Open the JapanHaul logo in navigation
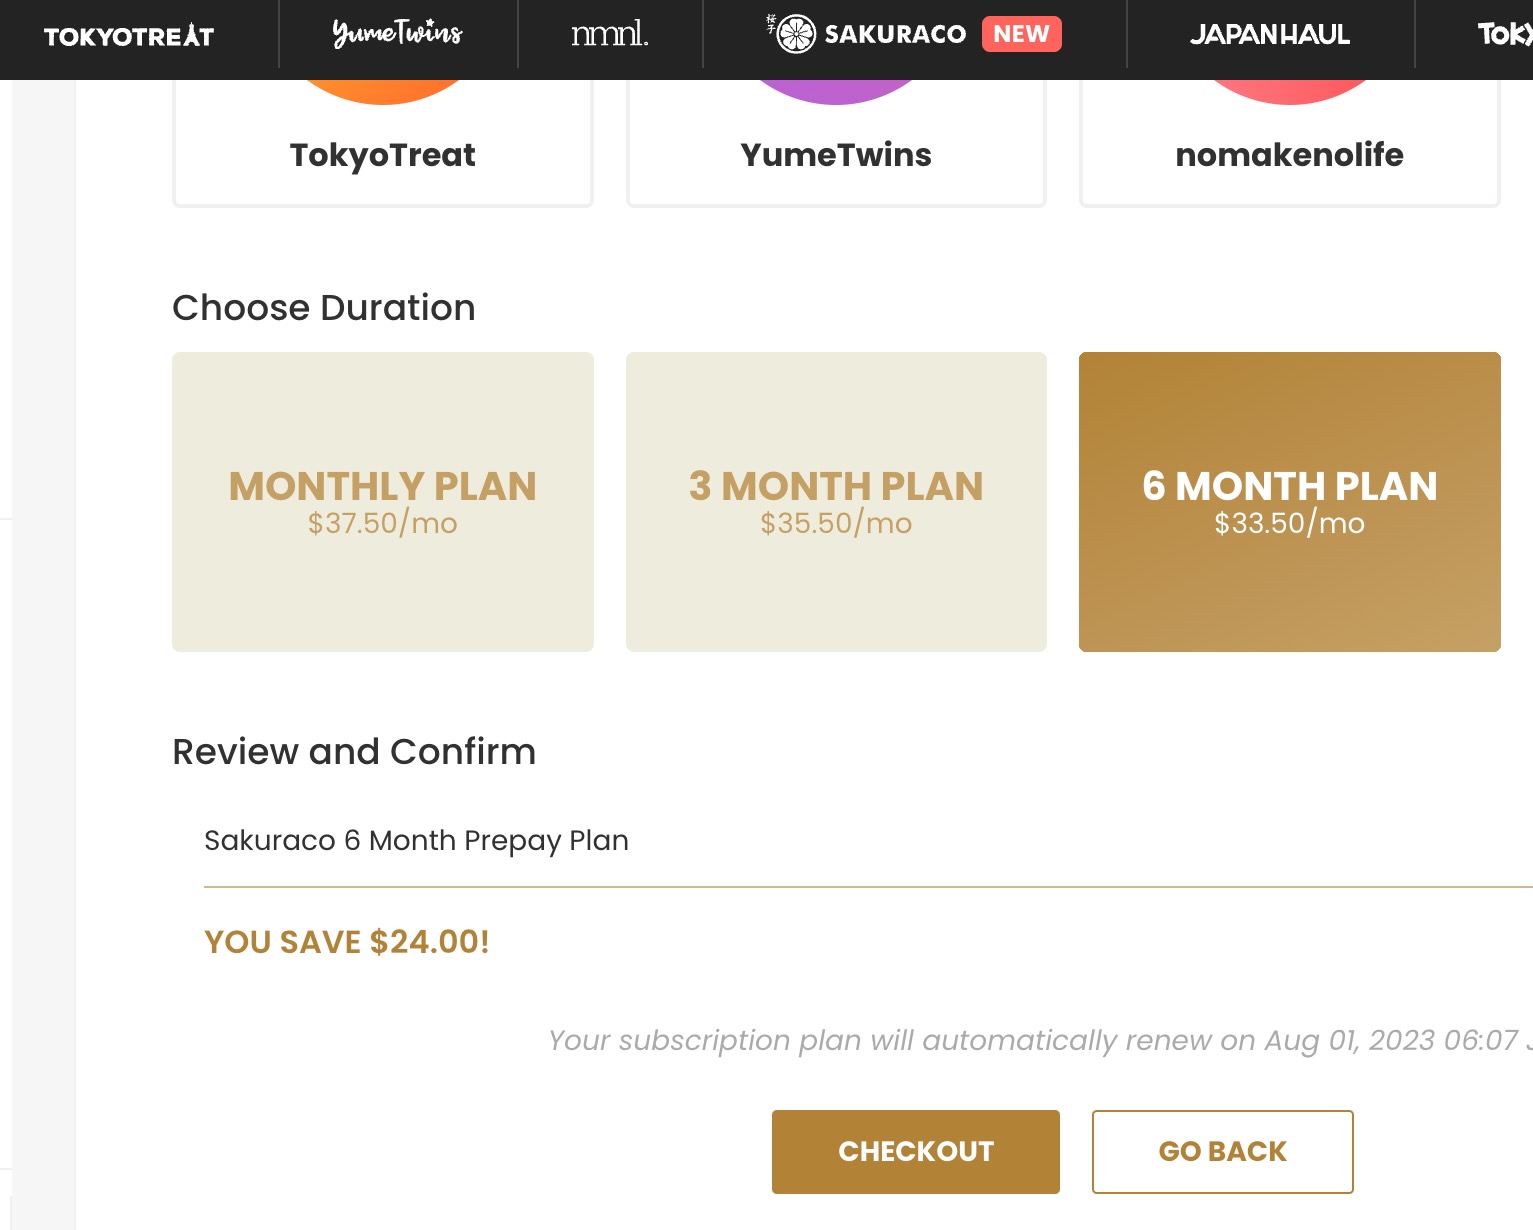The image size is (1533, 1230). click(1269, 35)
